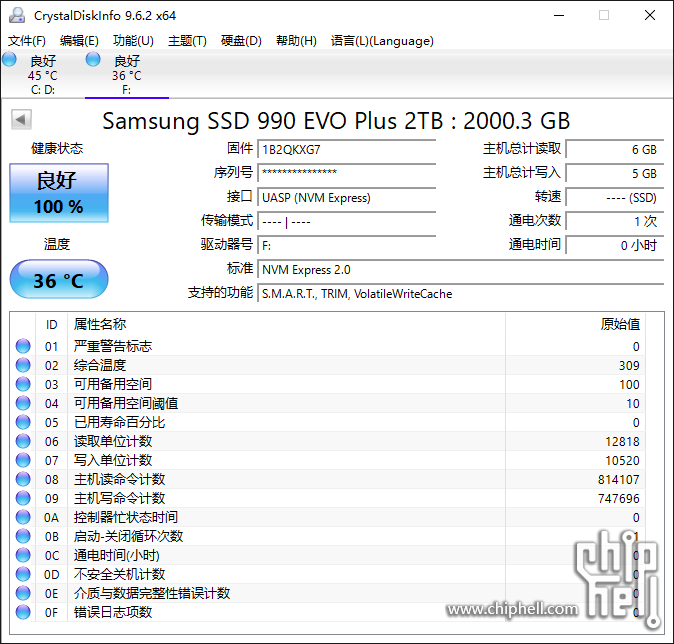Click raw value 12818 for 读取单位计数

[622, 442]
